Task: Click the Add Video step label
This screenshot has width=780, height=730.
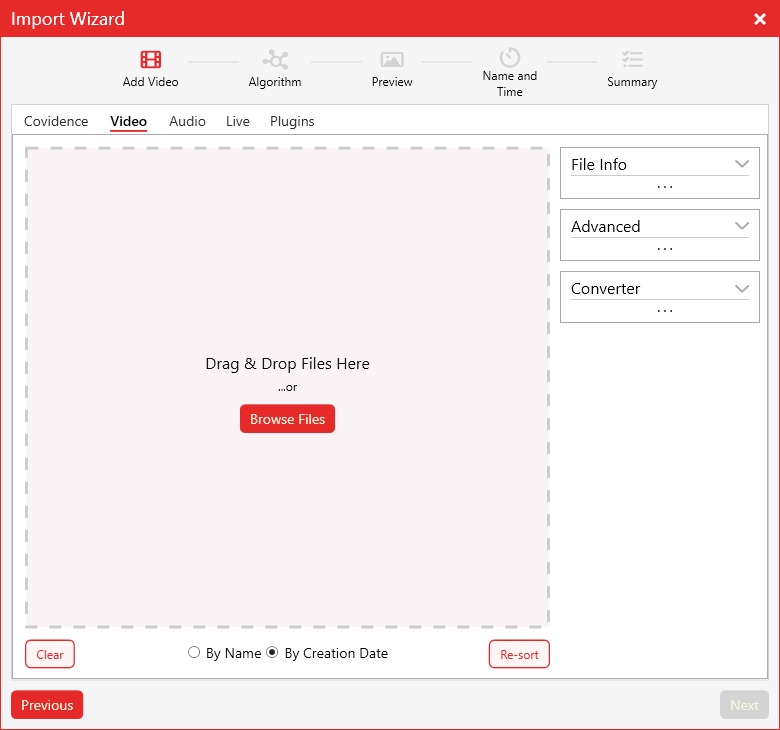Action: click(x=150, y=82)
